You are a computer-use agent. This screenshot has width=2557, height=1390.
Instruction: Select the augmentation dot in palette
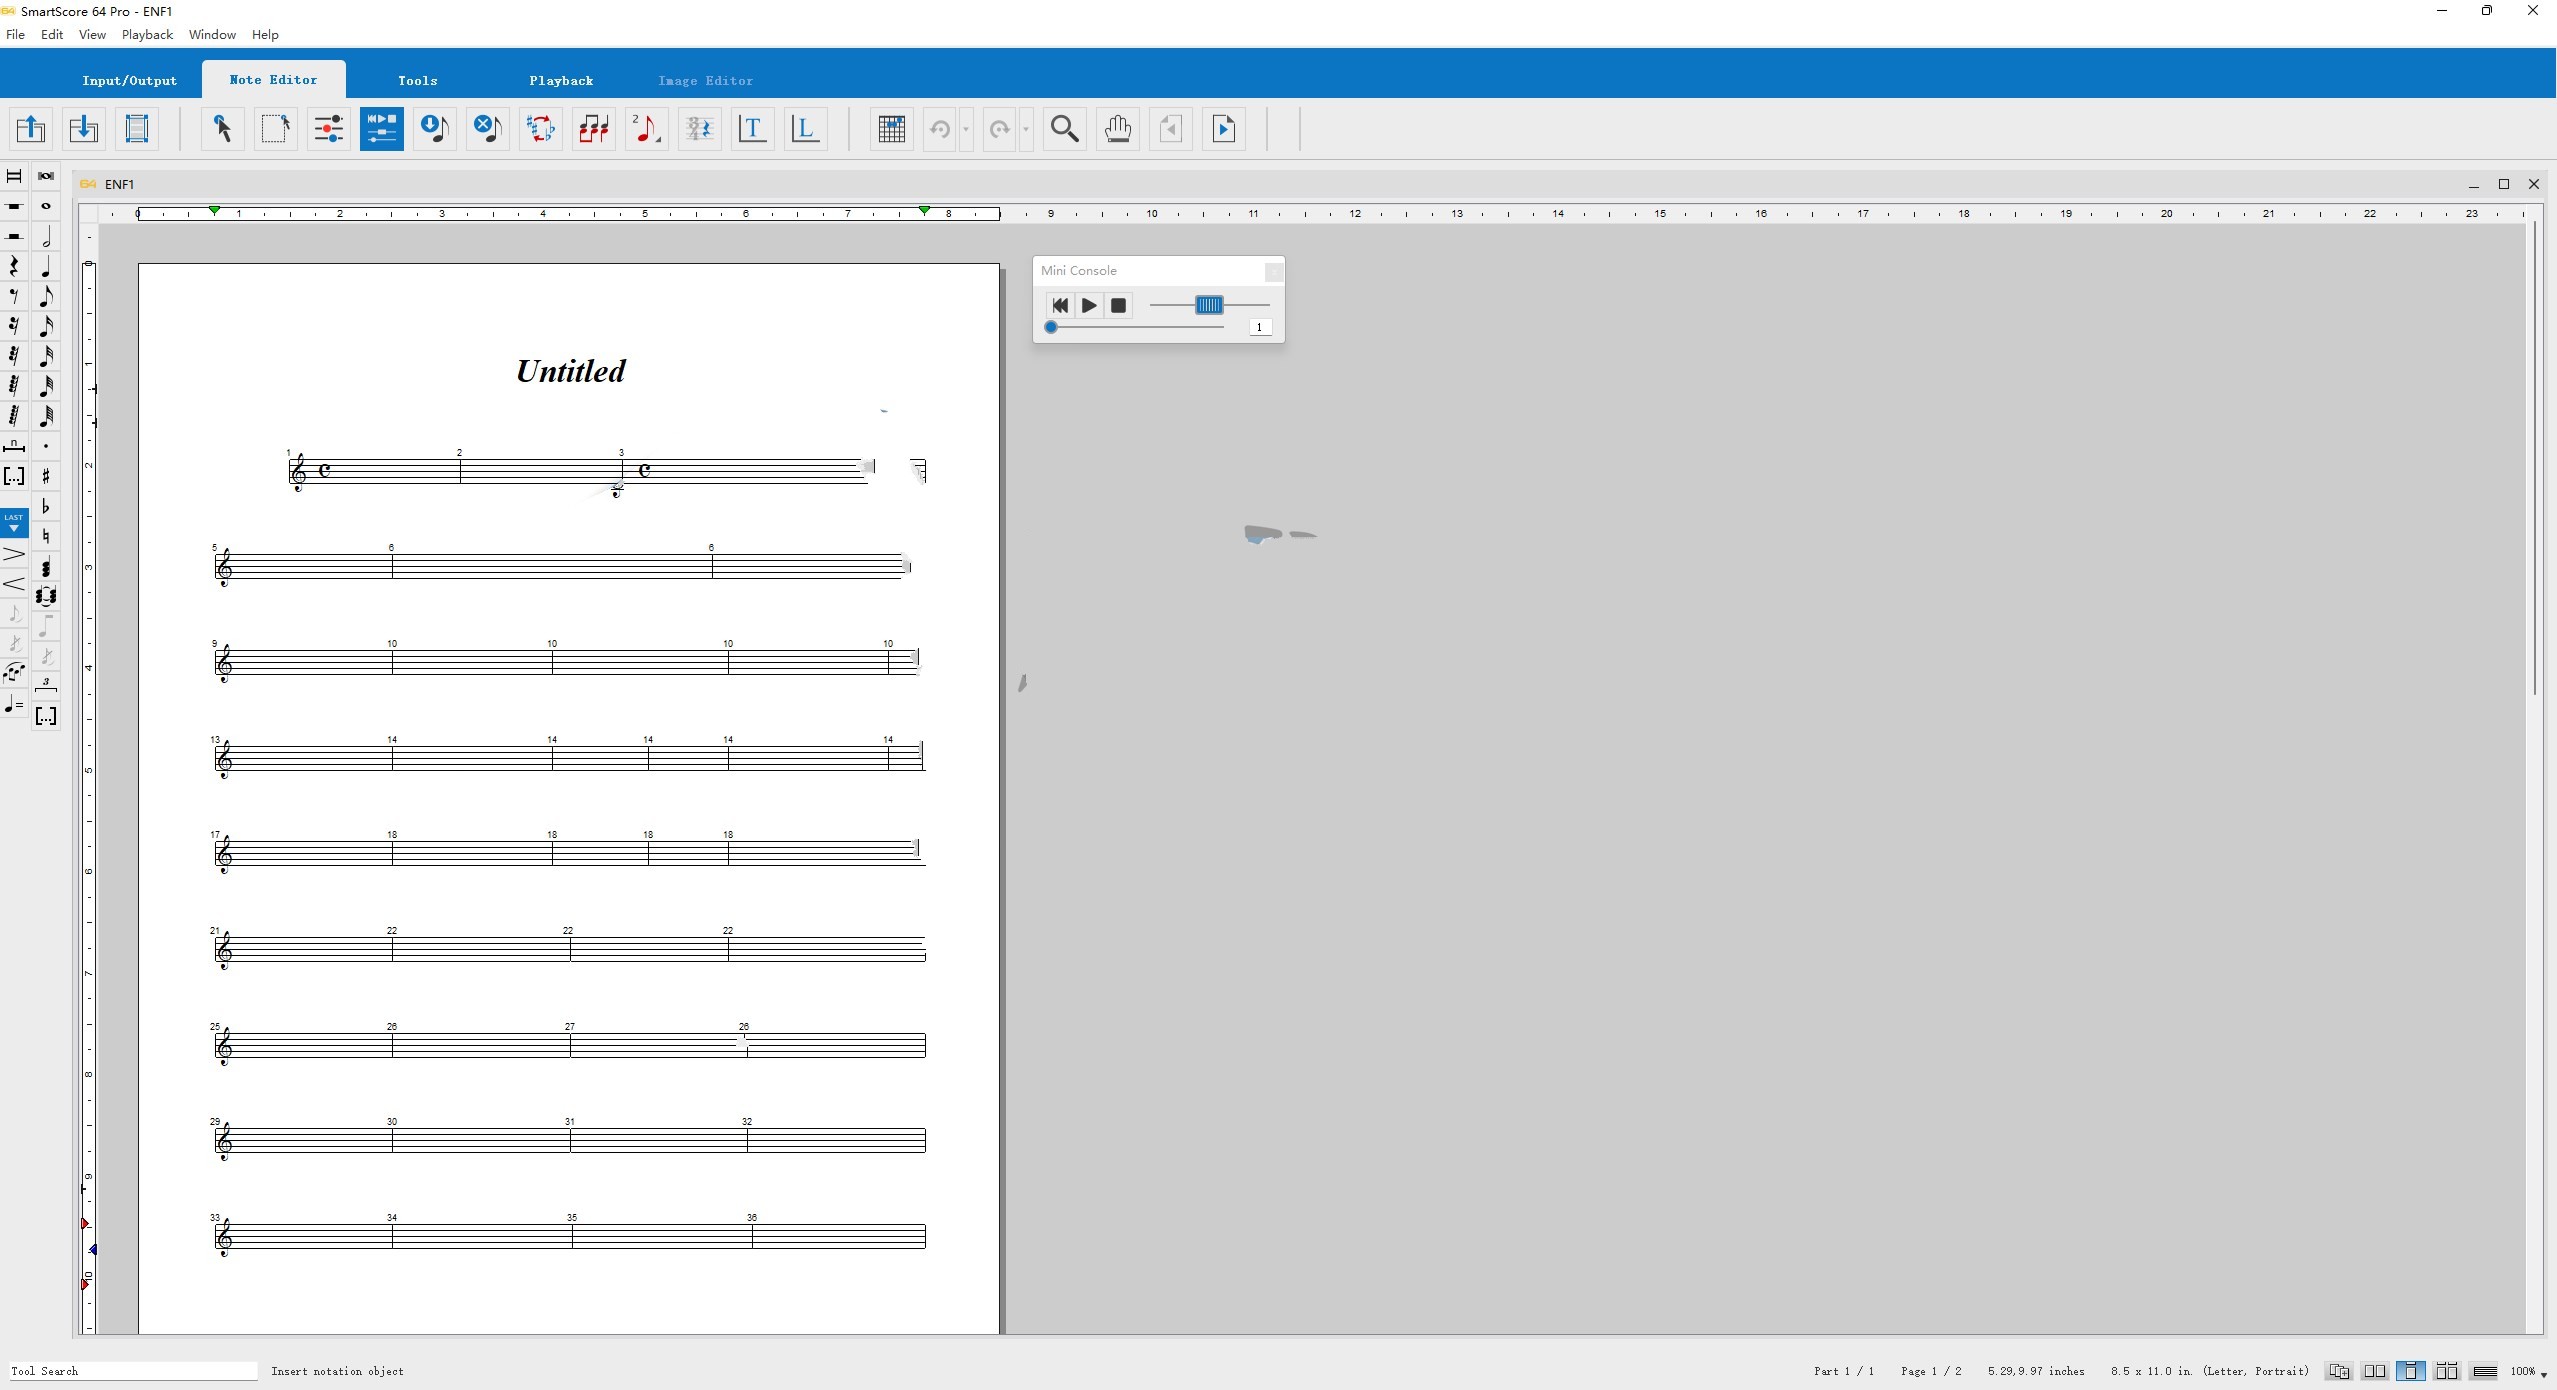(46, 447)
